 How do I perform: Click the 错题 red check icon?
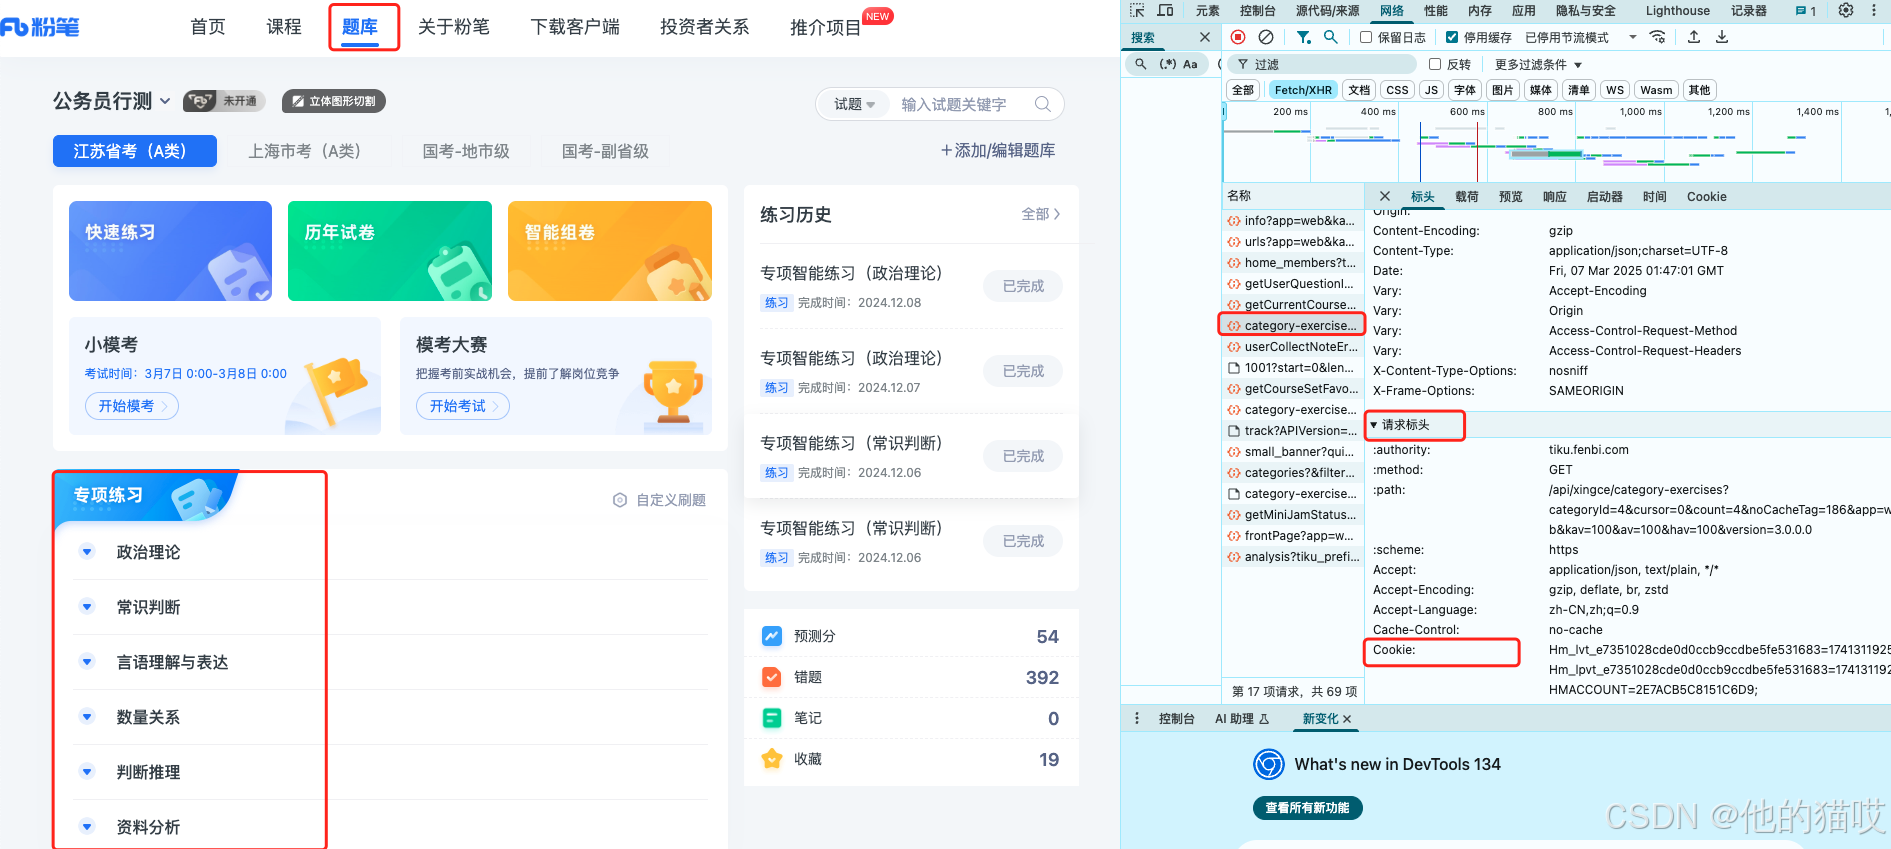772,677
